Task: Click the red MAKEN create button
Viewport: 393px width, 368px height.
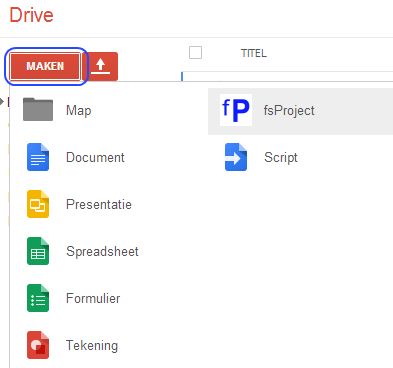Action: 45,66
